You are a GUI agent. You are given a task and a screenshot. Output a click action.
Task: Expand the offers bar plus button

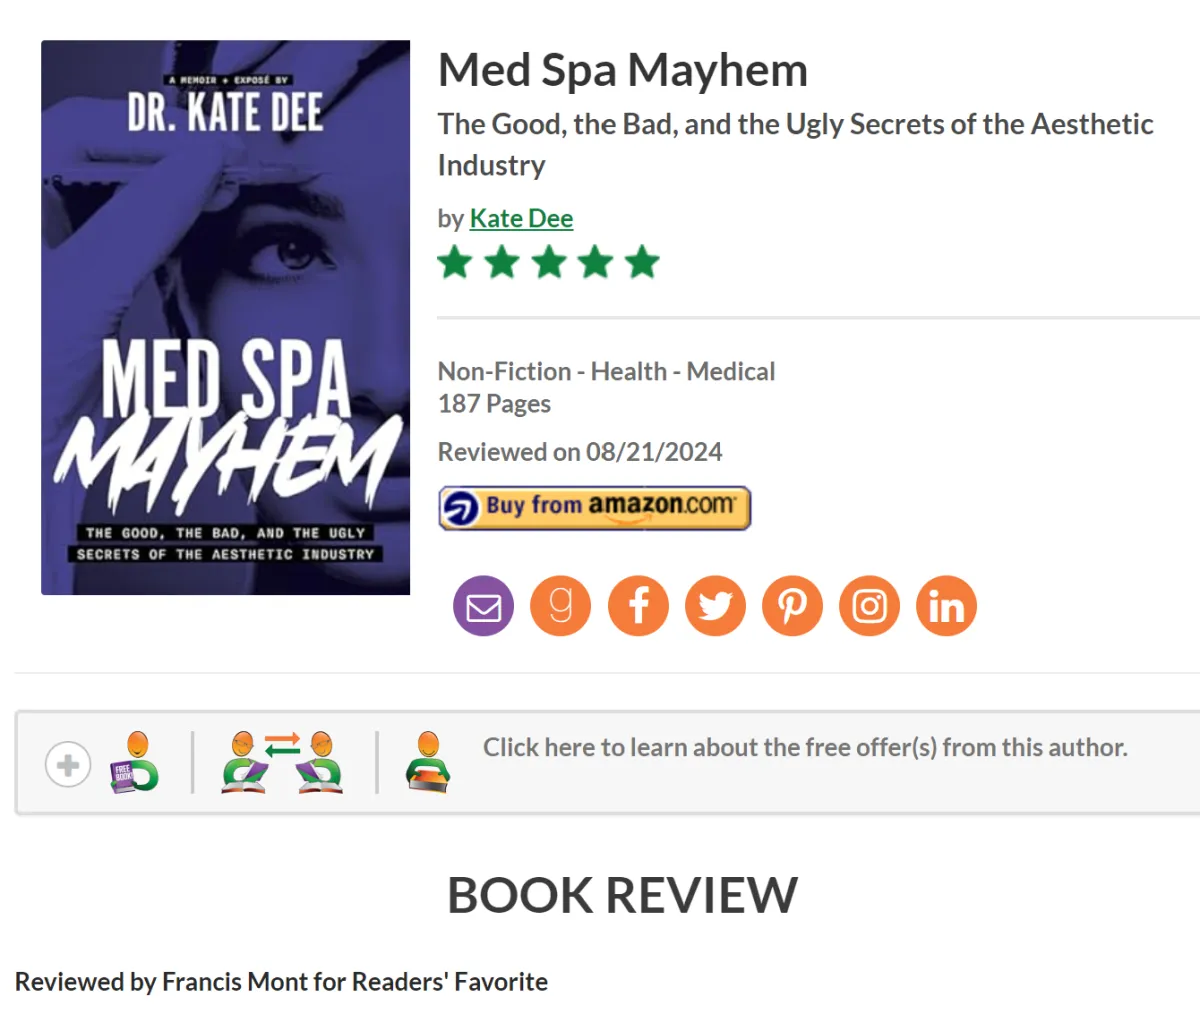(x=68, y=765)
